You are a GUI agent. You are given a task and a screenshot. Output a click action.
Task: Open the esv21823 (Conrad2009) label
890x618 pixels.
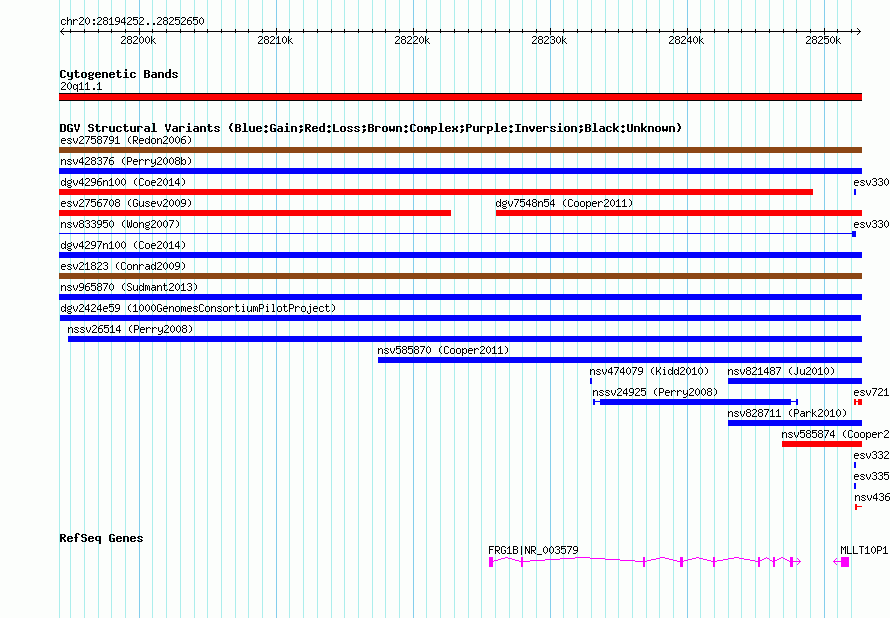[x=123, y=266]
